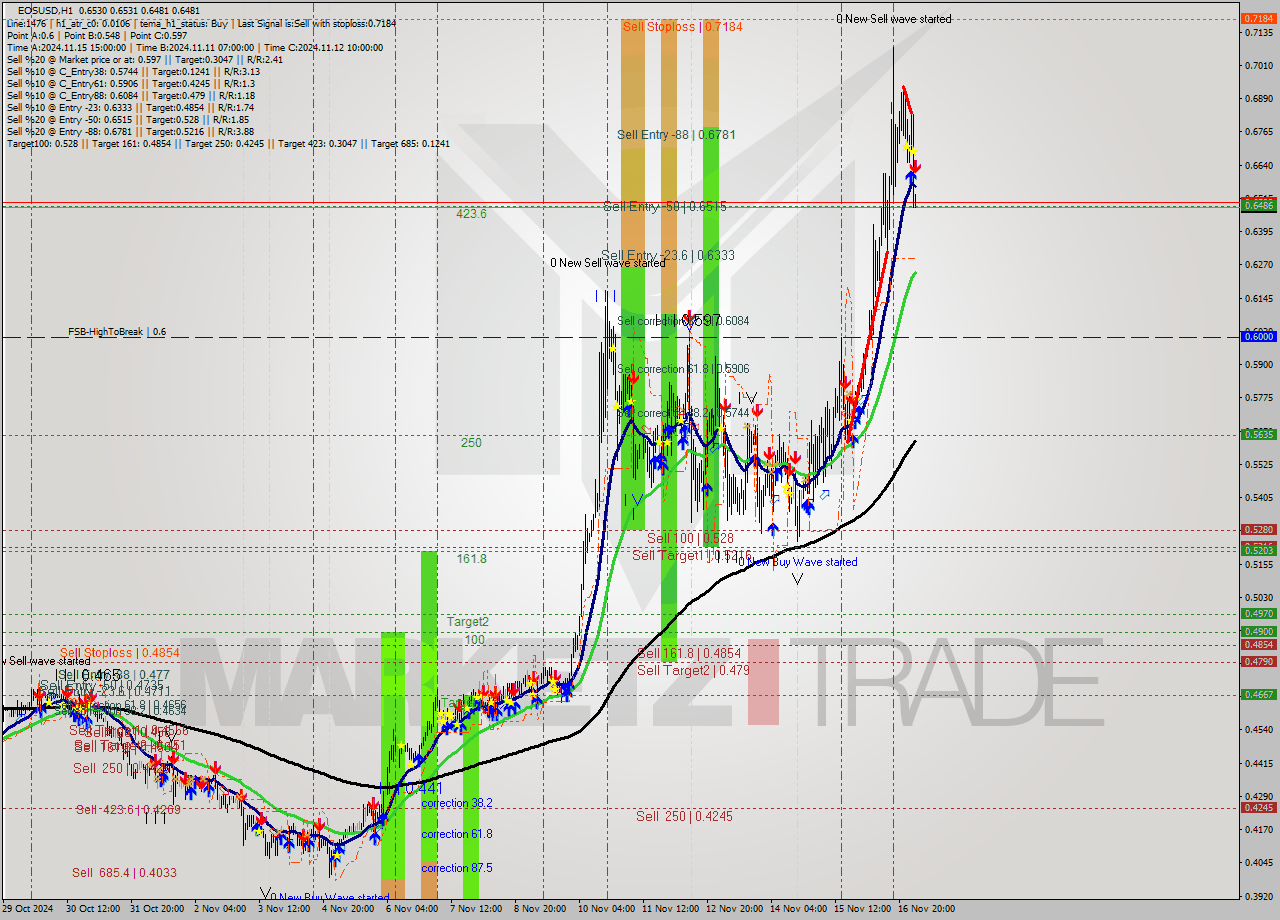Select the 'Sell Target2 | 0.479' label
Image resolution: width=1280 pixels, height=920 pixels.
pyautogui.click(x=693, y=671)
